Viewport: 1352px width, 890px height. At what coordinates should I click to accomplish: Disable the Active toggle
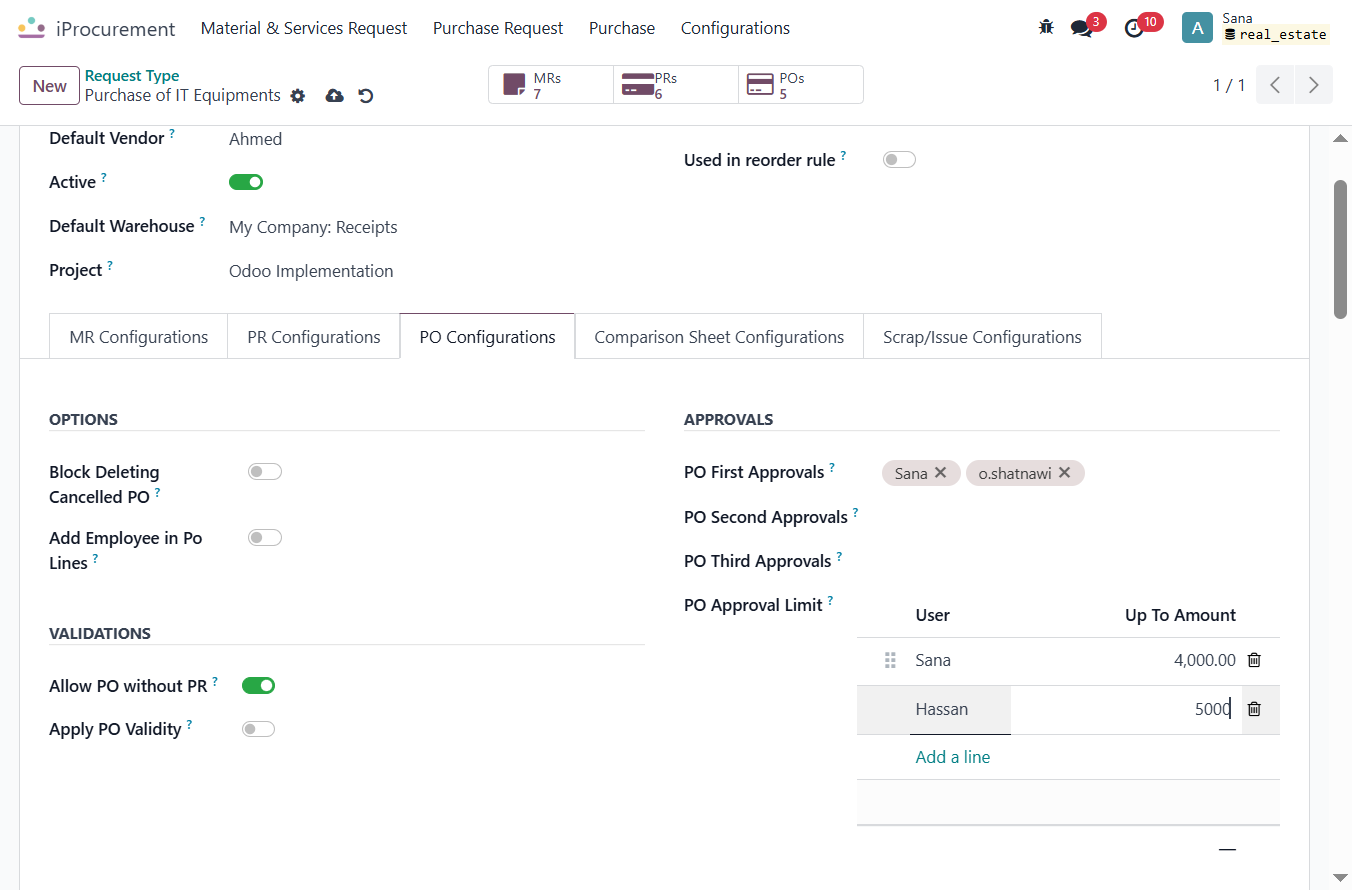click(246, 182)
